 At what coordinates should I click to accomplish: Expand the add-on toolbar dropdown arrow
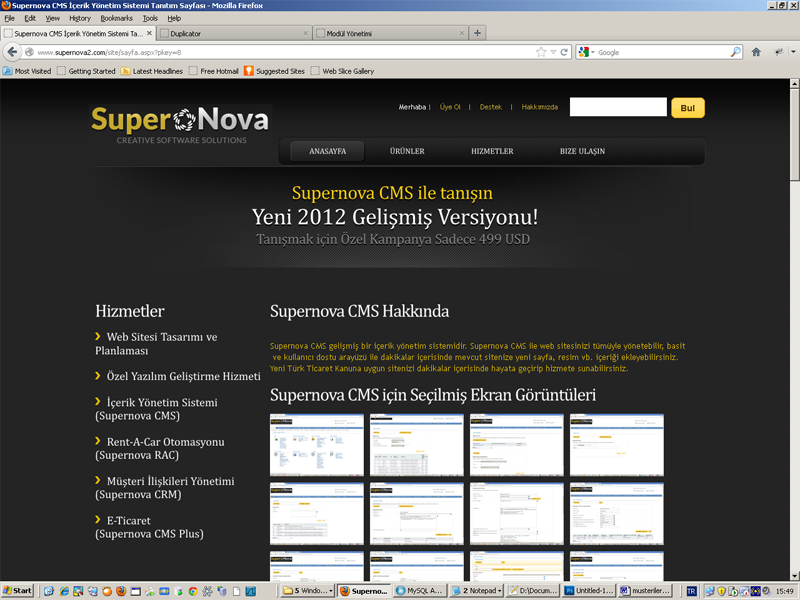pos(793,52)
